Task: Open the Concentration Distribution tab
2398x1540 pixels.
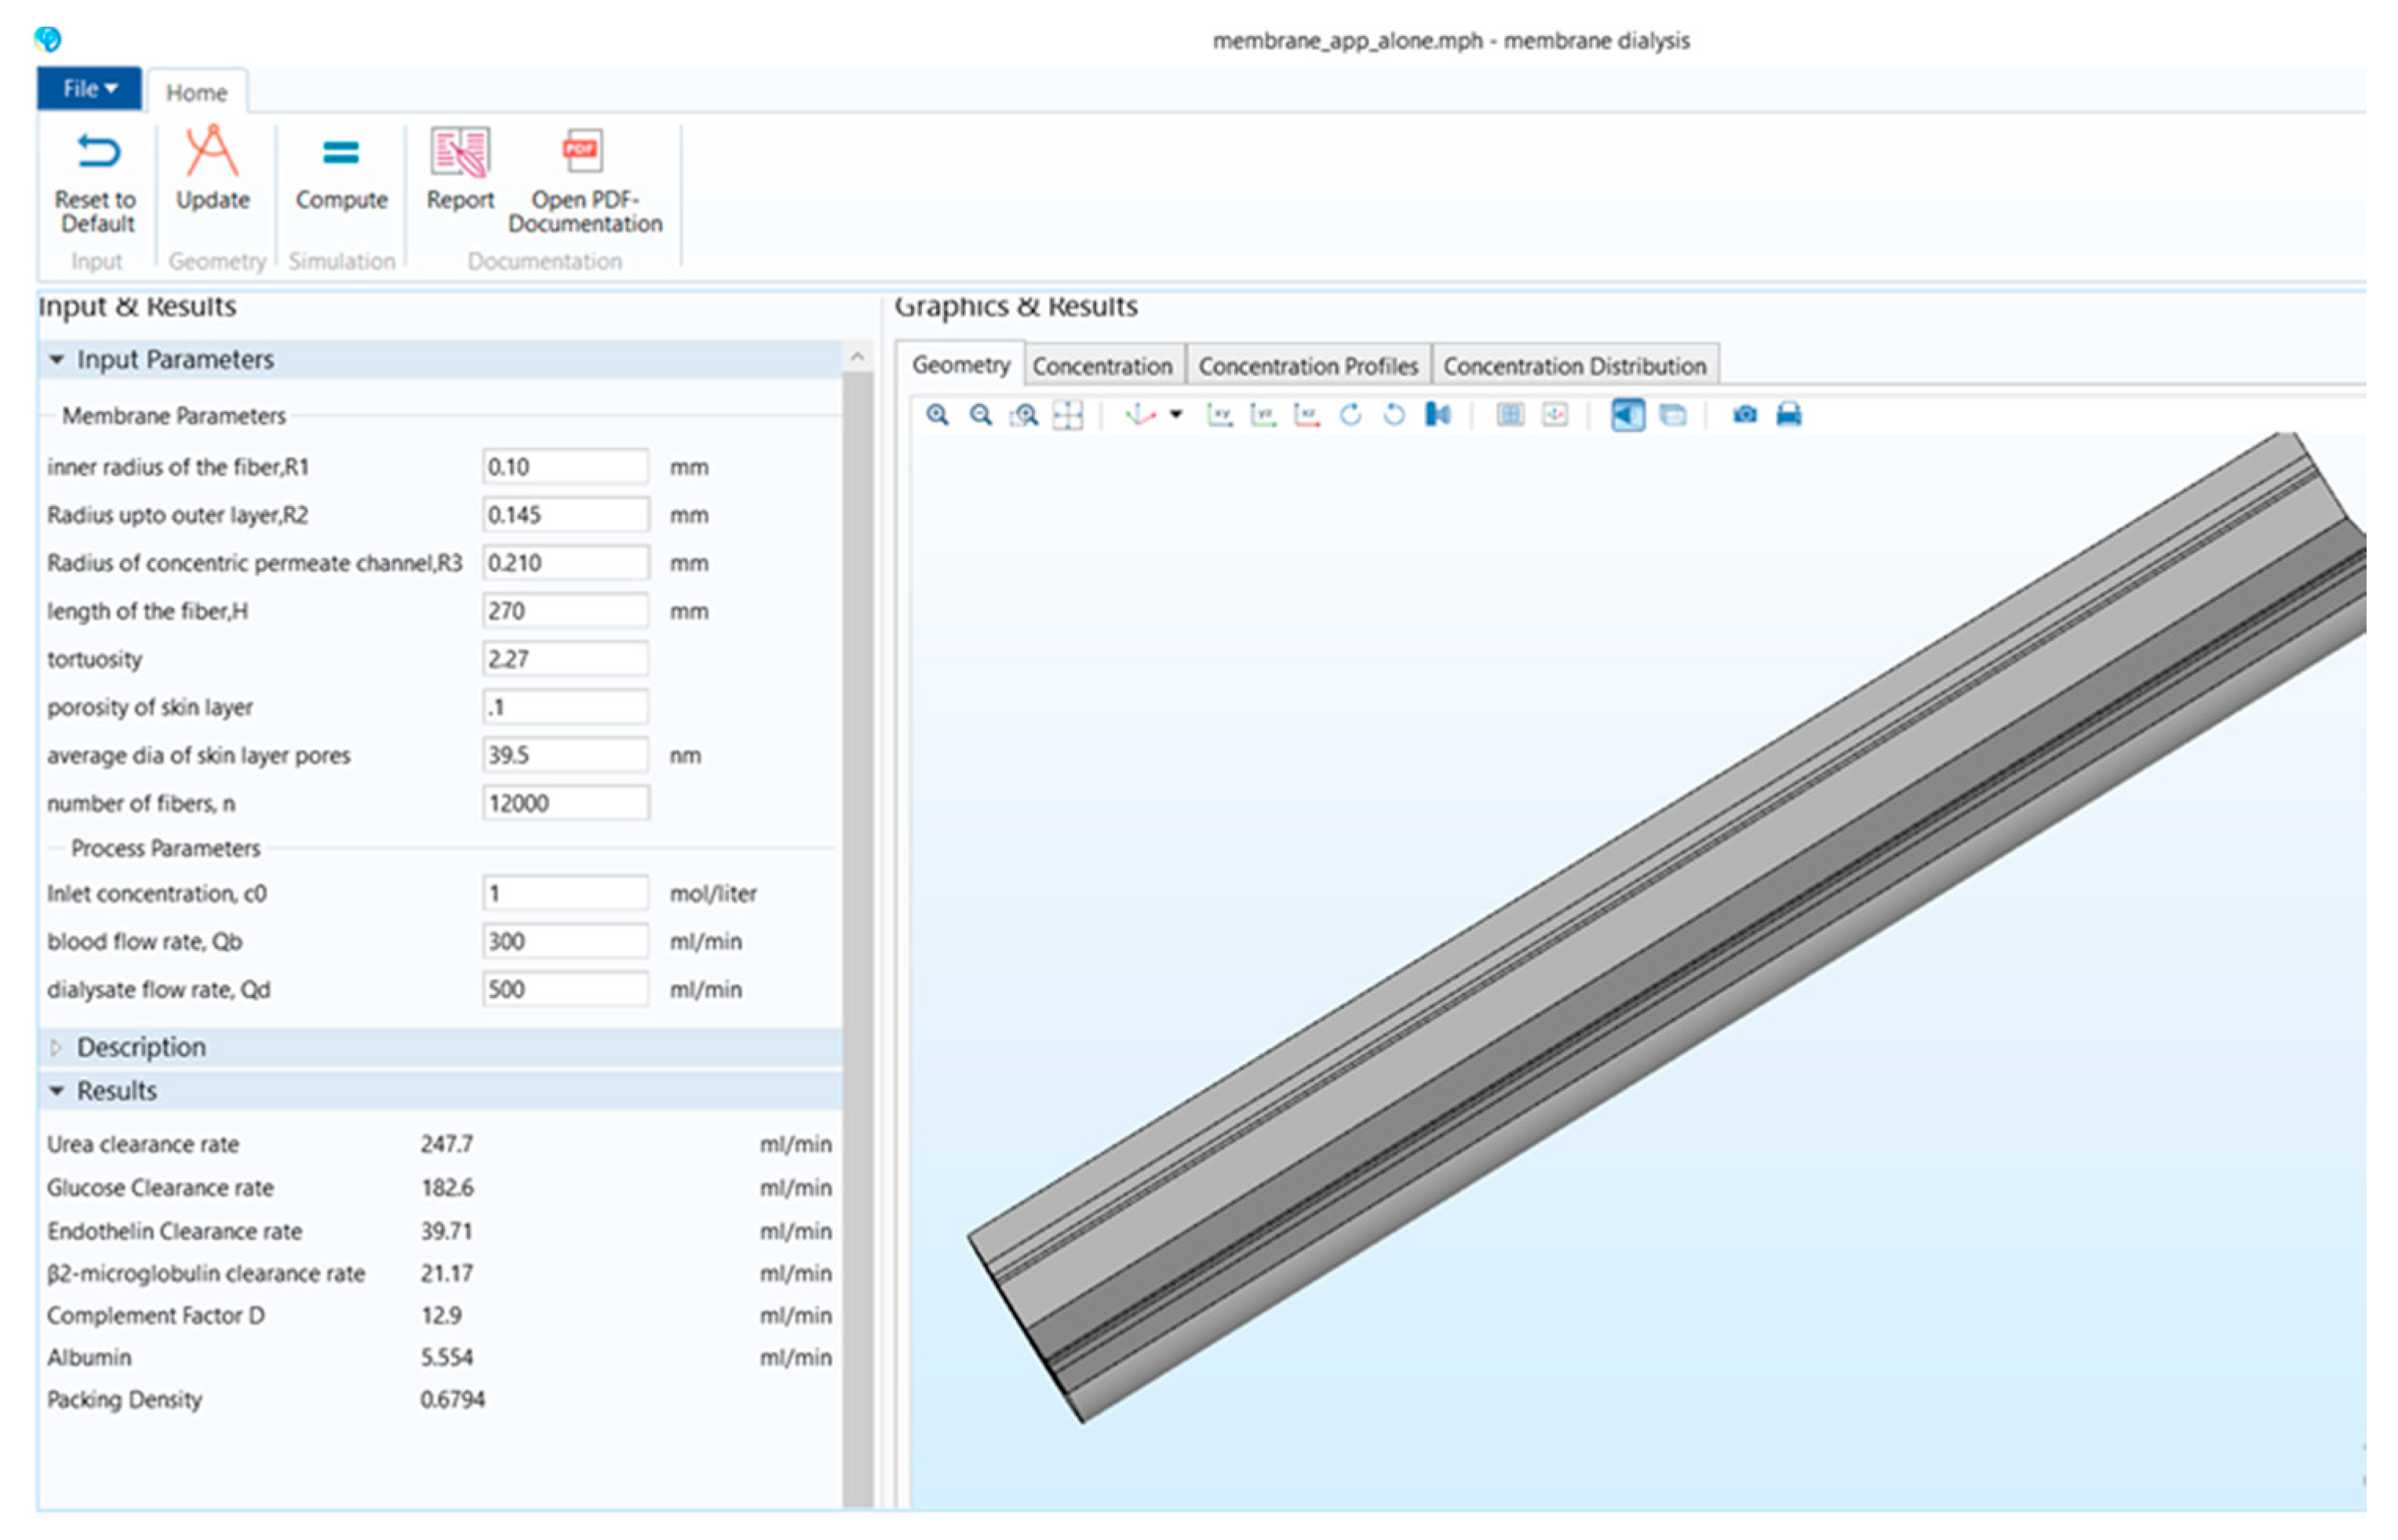Action: coord(1574,366)
